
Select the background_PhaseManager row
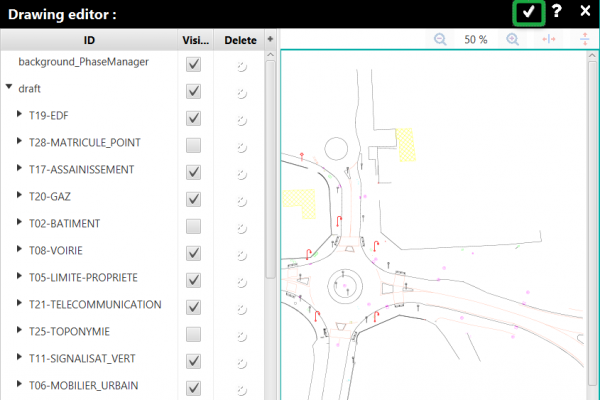click(x=132, y=64)
